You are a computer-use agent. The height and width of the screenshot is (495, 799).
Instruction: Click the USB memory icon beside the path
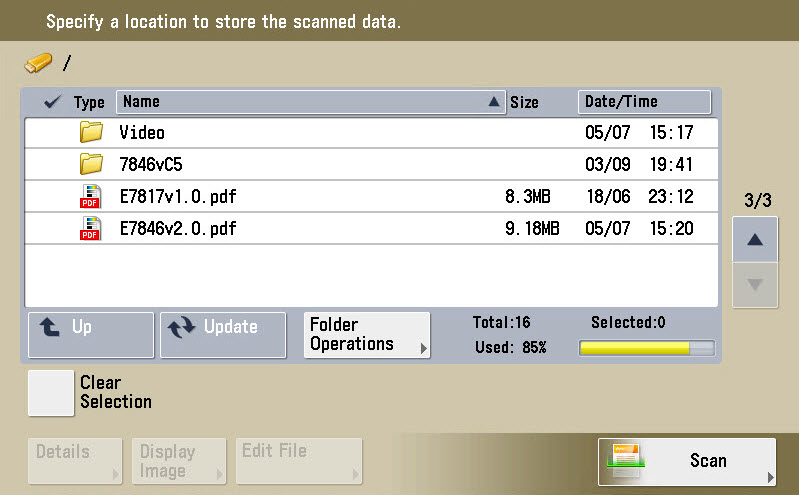38,63
